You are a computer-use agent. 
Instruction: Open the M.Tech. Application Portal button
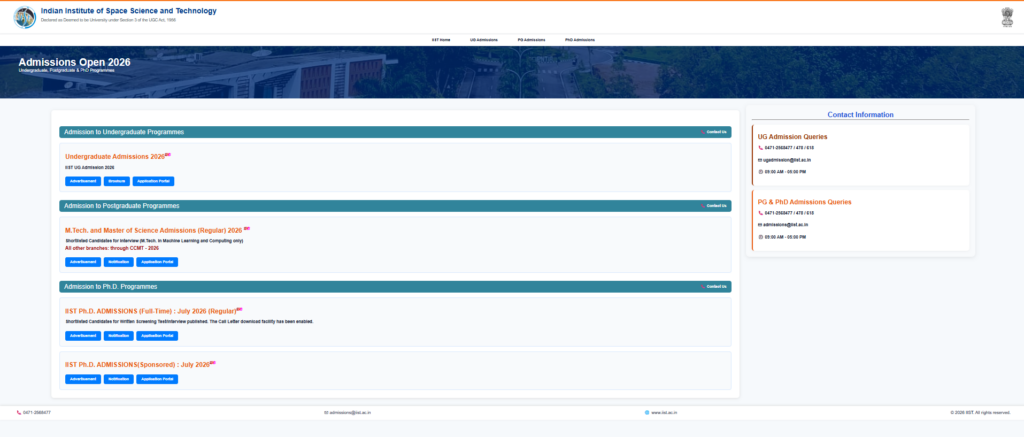157,262
